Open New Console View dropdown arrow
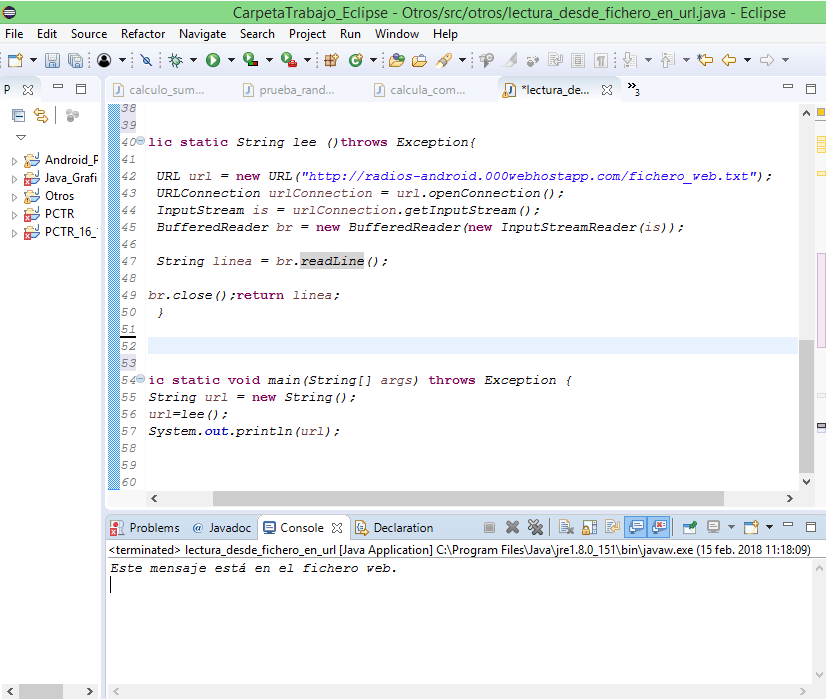Image resolution: width=826 pixels, height=699 pixels. [x=769, y=527]
